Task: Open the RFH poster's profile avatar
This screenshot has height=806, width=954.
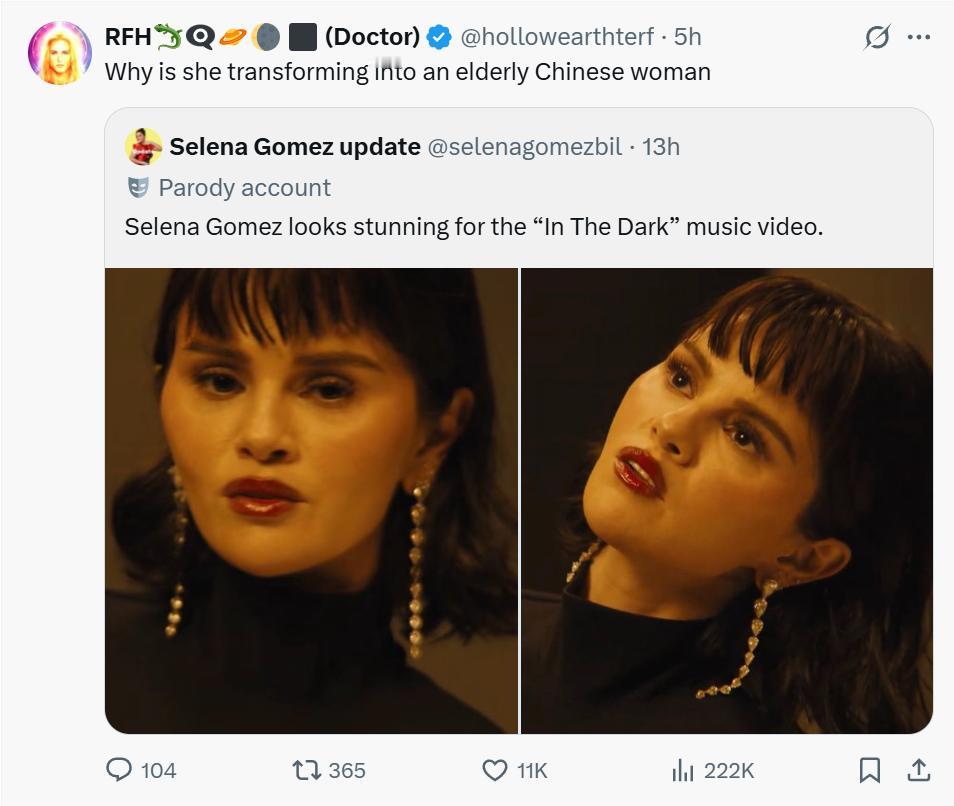Action: 60,52
